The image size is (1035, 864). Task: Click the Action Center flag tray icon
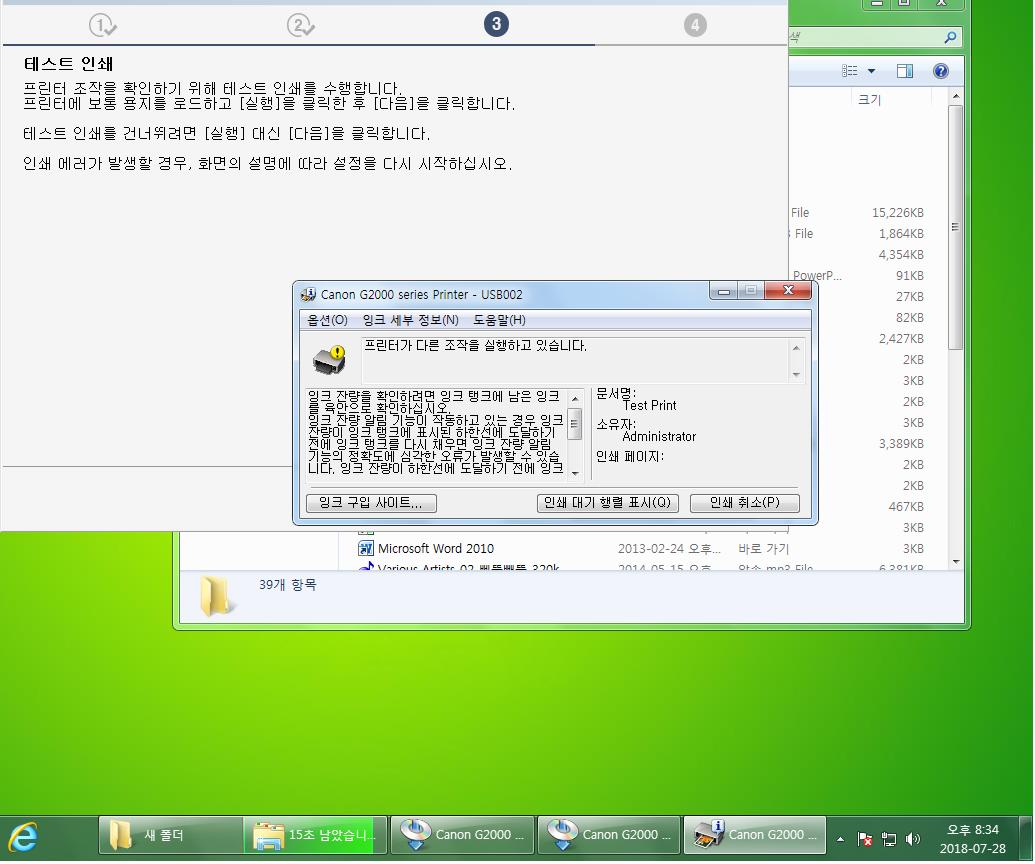866,839
